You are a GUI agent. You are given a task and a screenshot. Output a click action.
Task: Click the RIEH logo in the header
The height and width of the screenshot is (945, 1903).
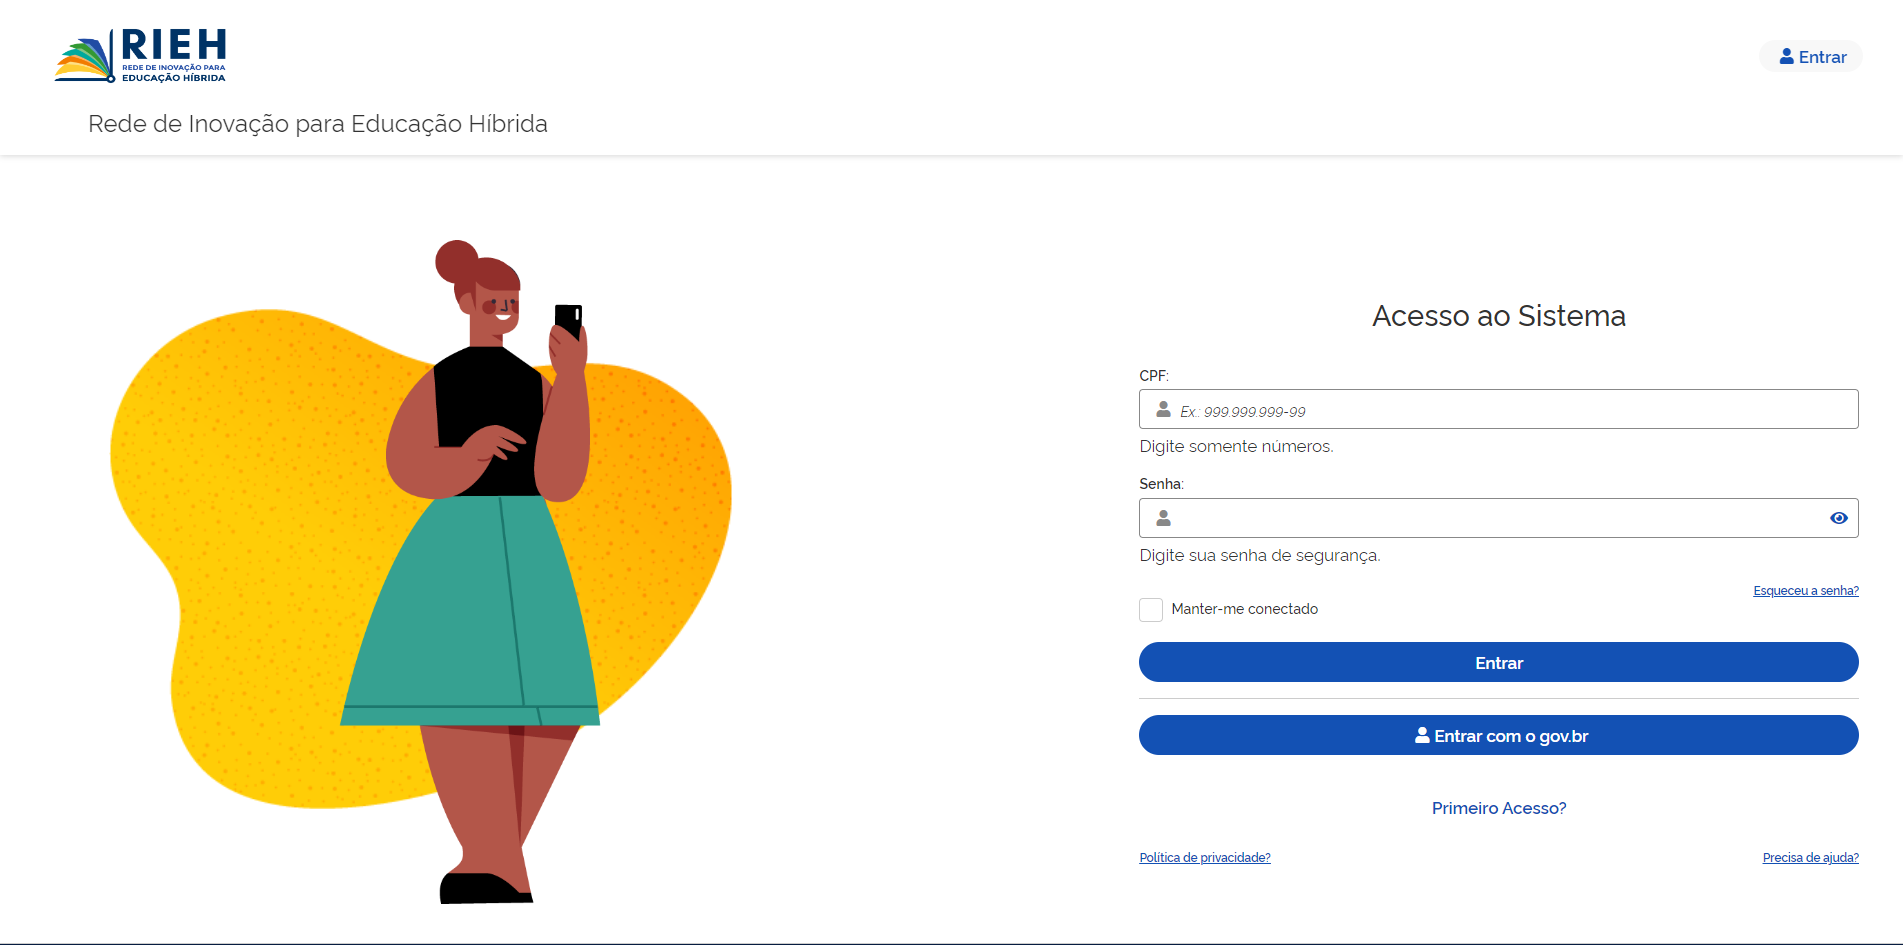pyautogui.click(x=141, y=56)
